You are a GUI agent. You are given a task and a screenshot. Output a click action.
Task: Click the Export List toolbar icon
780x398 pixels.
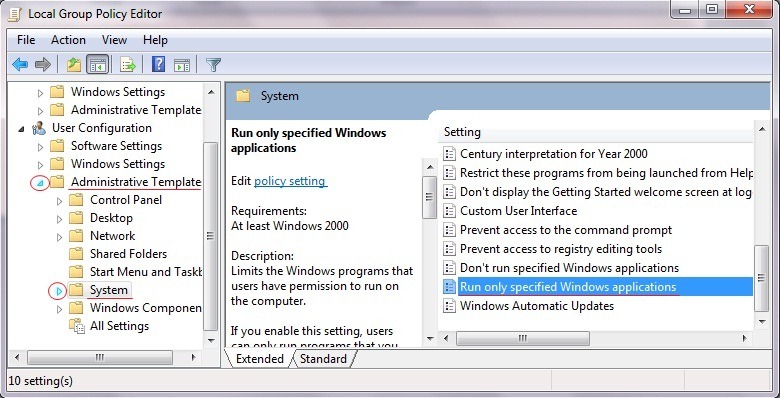click(127, 64)
